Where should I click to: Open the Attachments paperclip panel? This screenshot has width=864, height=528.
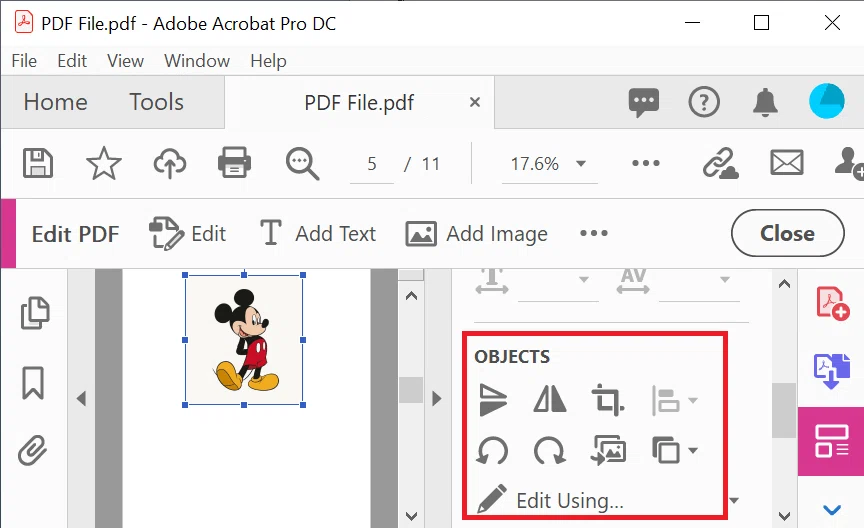point(33,450)
